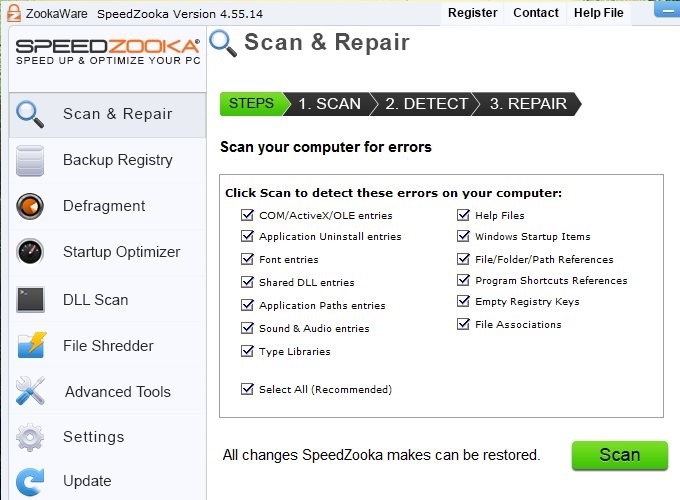Click the Advanced Tools wrench icon

(31, 391)
